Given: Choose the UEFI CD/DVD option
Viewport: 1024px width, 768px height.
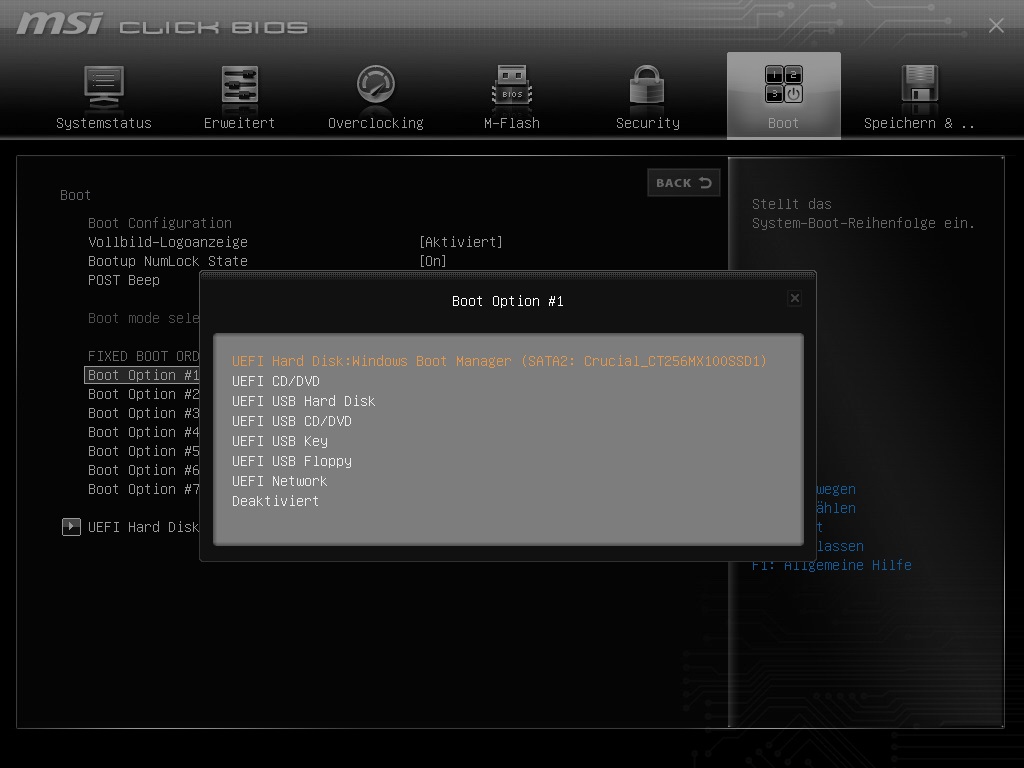Looking at the screenshot, I should click(276, 381).
